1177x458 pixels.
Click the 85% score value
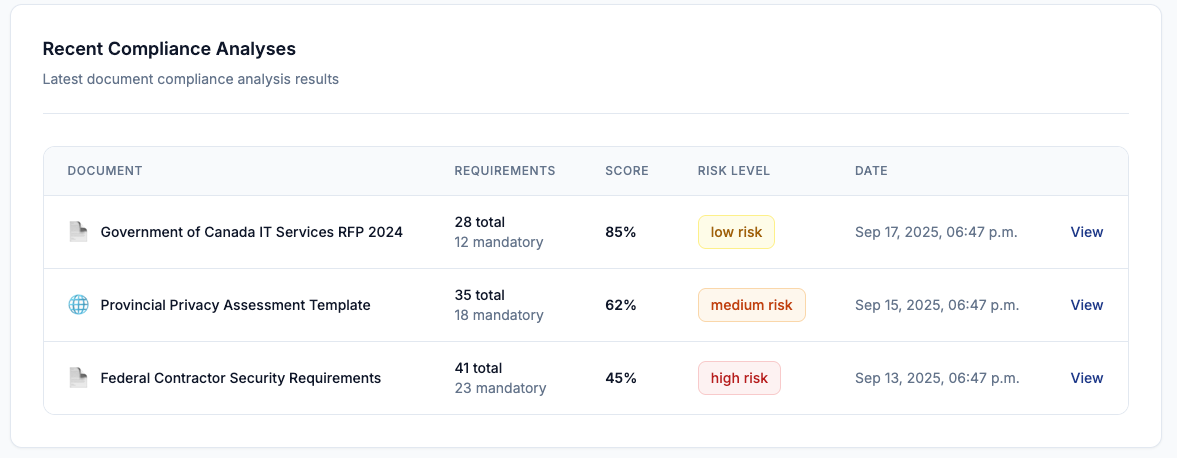click(621, 232)
